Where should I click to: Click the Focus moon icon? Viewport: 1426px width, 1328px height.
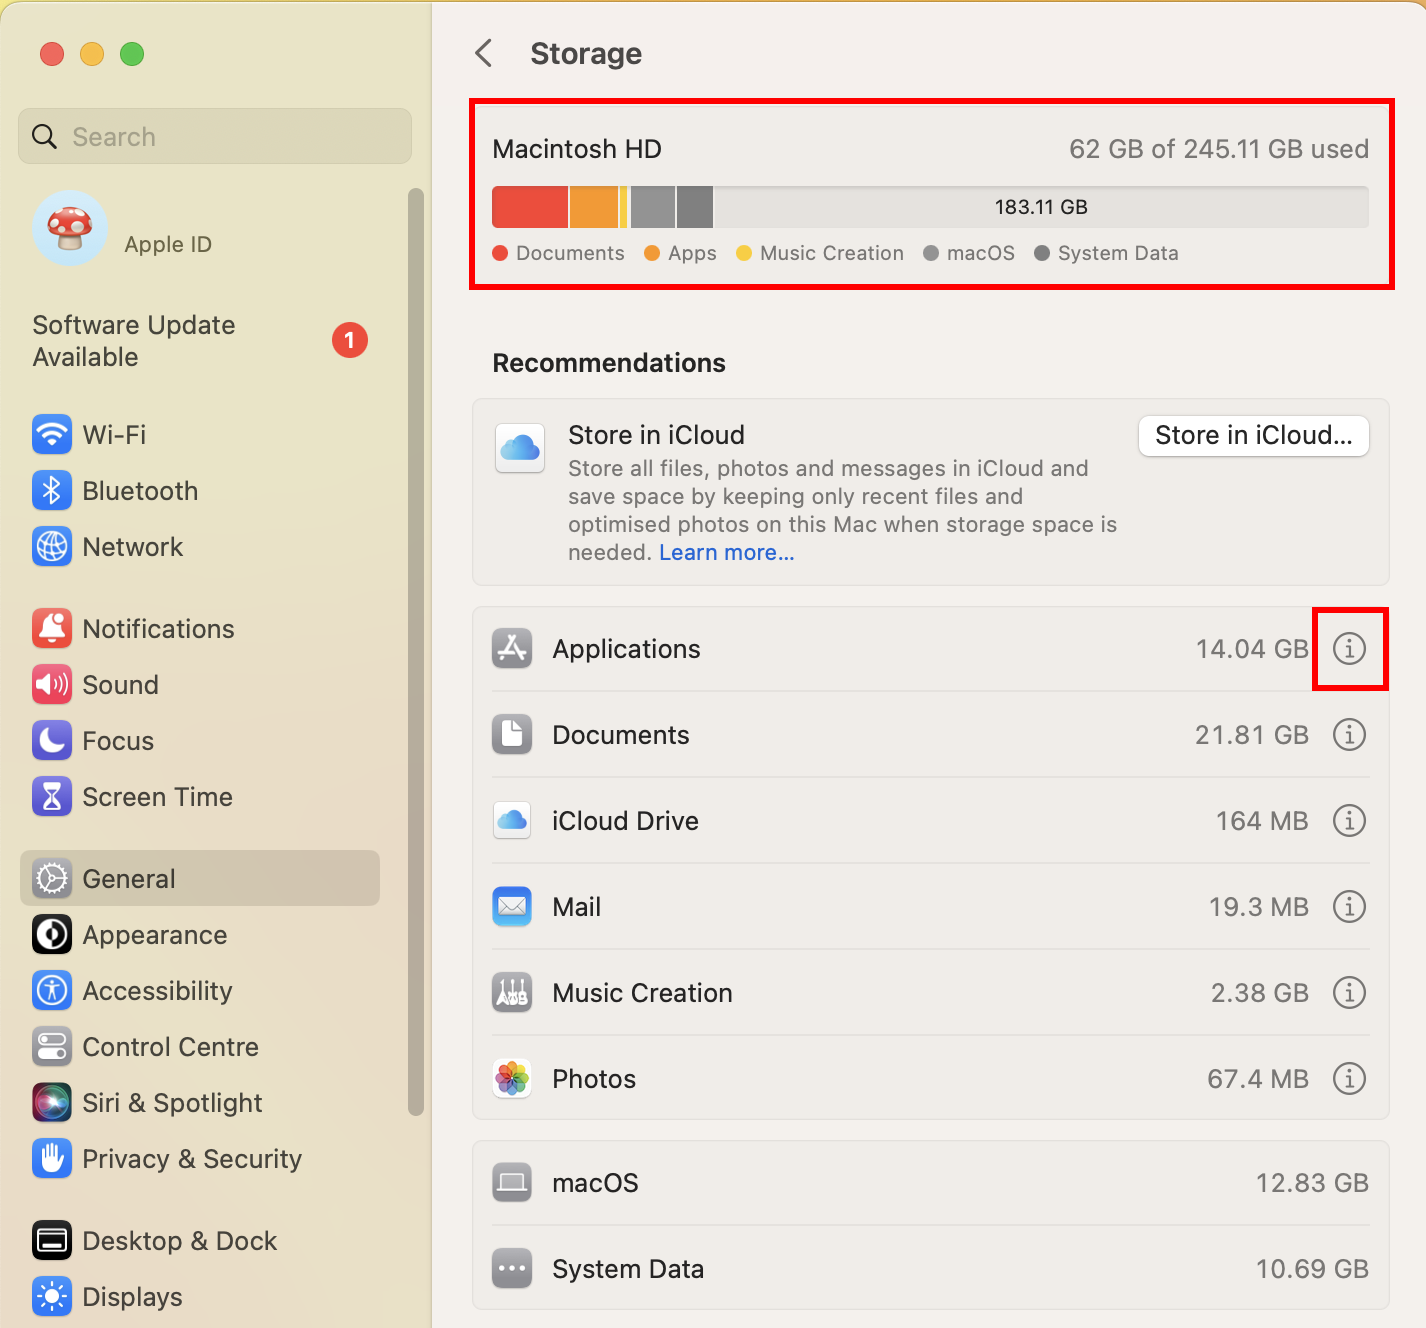tap(52, 741)
